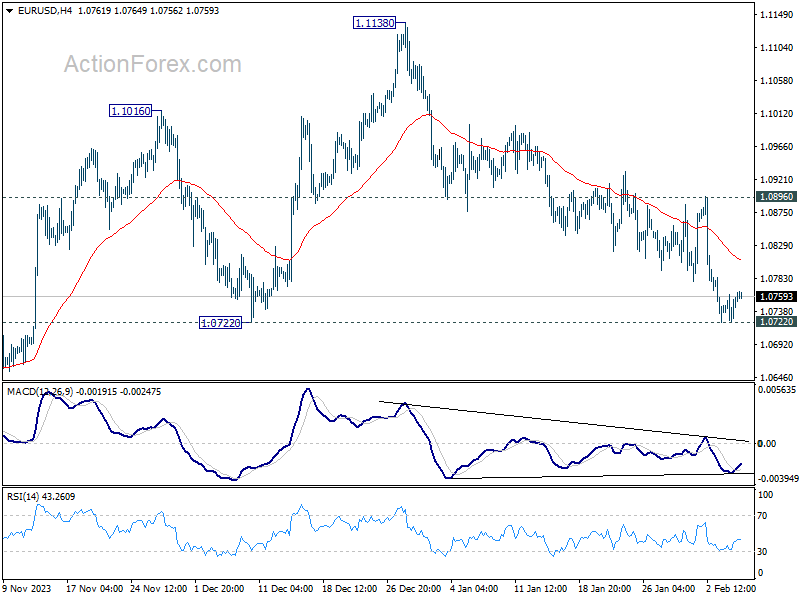Click the 2 Feb 12:00 date label
The width and height of the screenshot is (800, 600).
pyautogui.click(x=730, y=588)
